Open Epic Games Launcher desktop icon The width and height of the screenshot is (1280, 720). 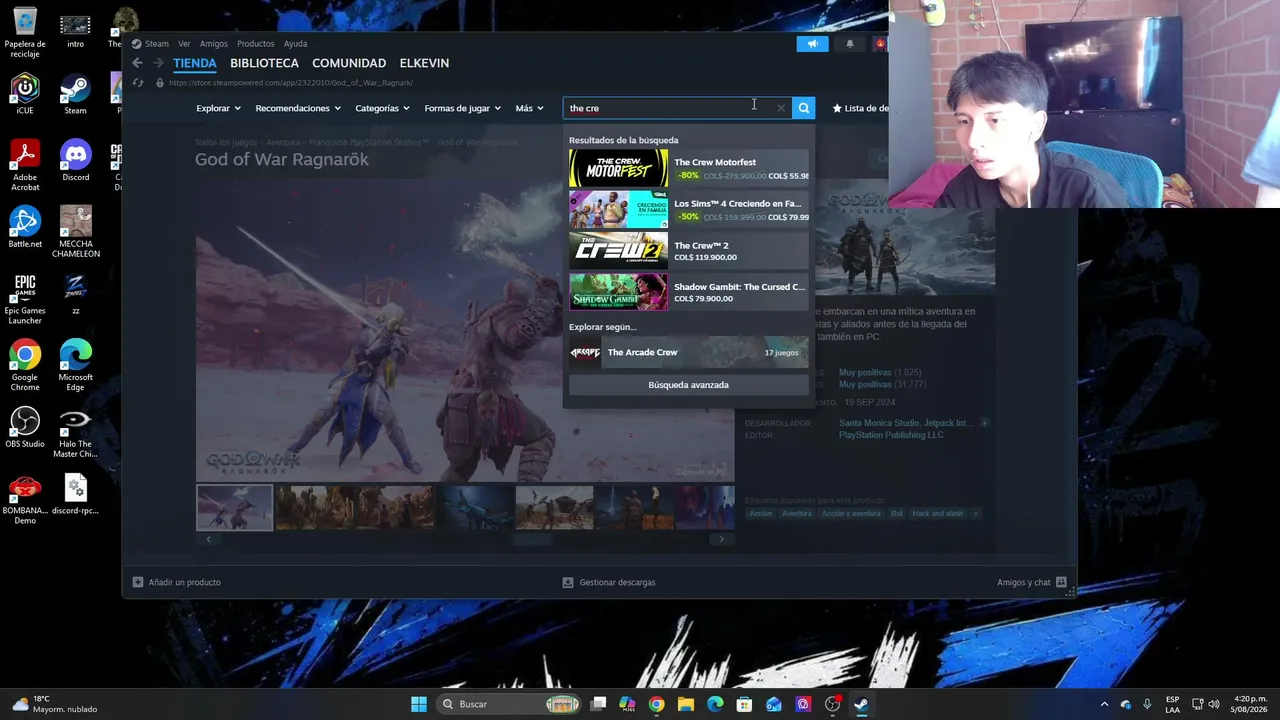25,299
